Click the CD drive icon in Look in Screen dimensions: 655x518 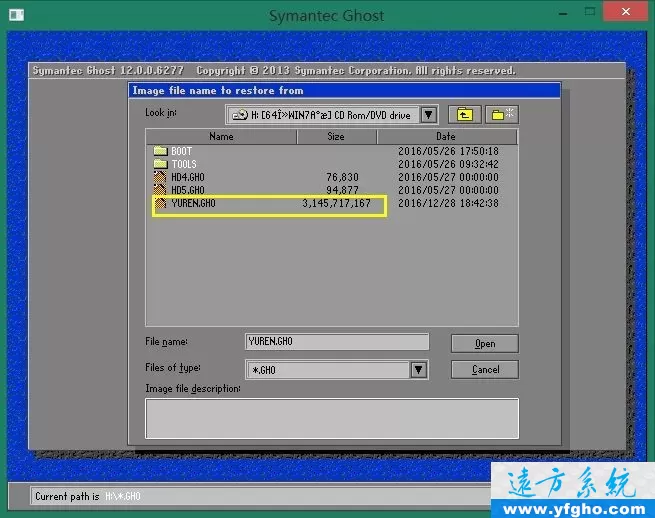tap(241, 115)
